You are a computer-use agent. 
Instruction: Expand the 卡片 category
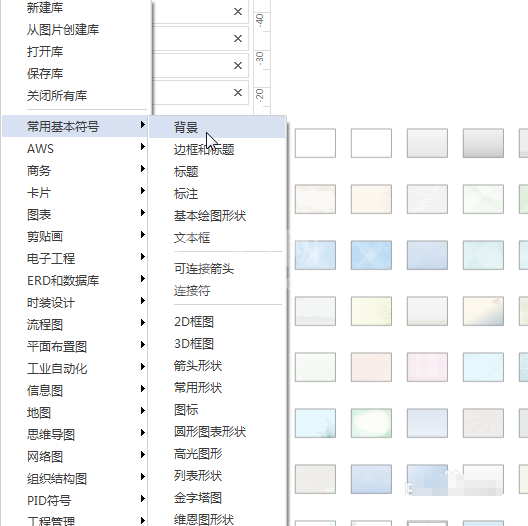(x=75, y=193)
